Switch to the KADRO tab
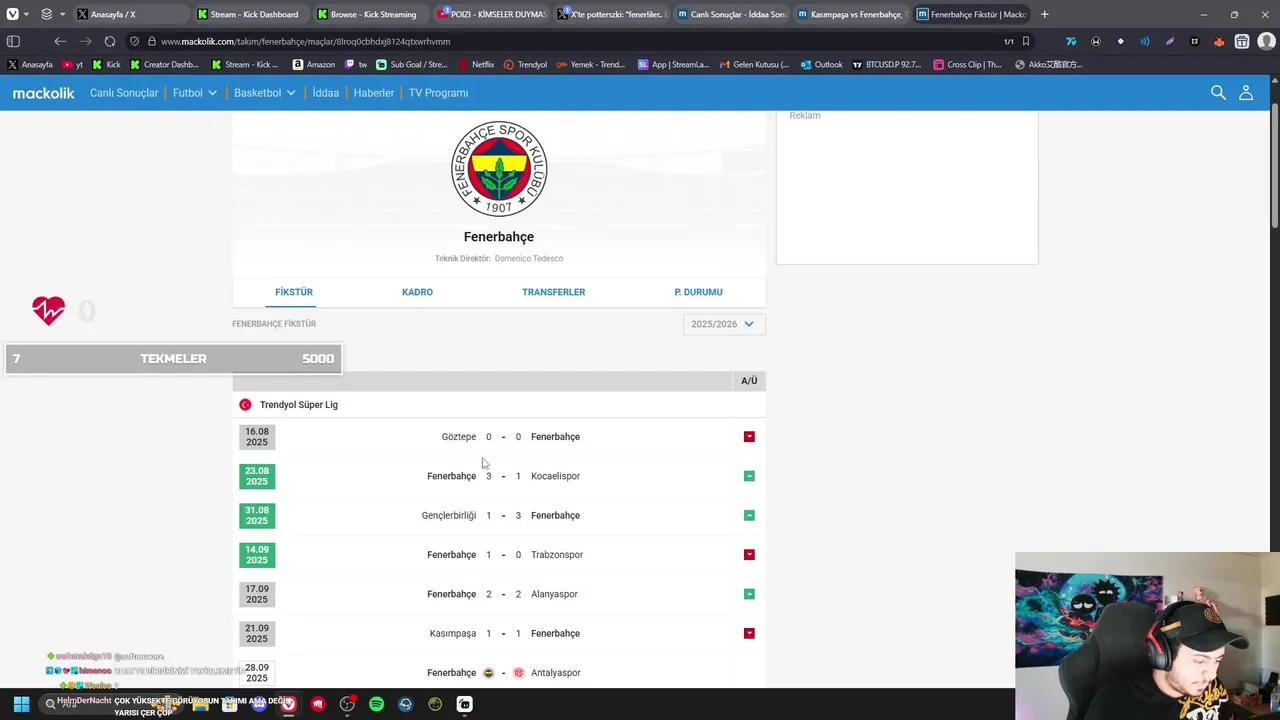Viewport: 1280px width, 720px height. 417,292
